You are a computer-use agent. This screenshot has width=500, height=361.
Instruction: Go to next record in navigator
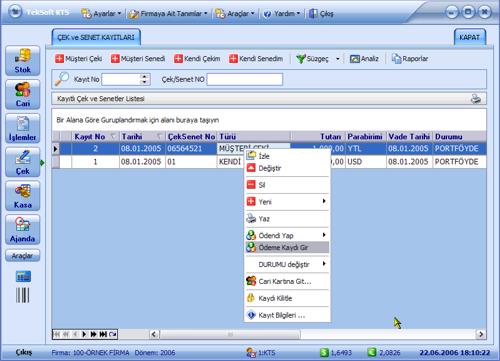click(84, 334)
